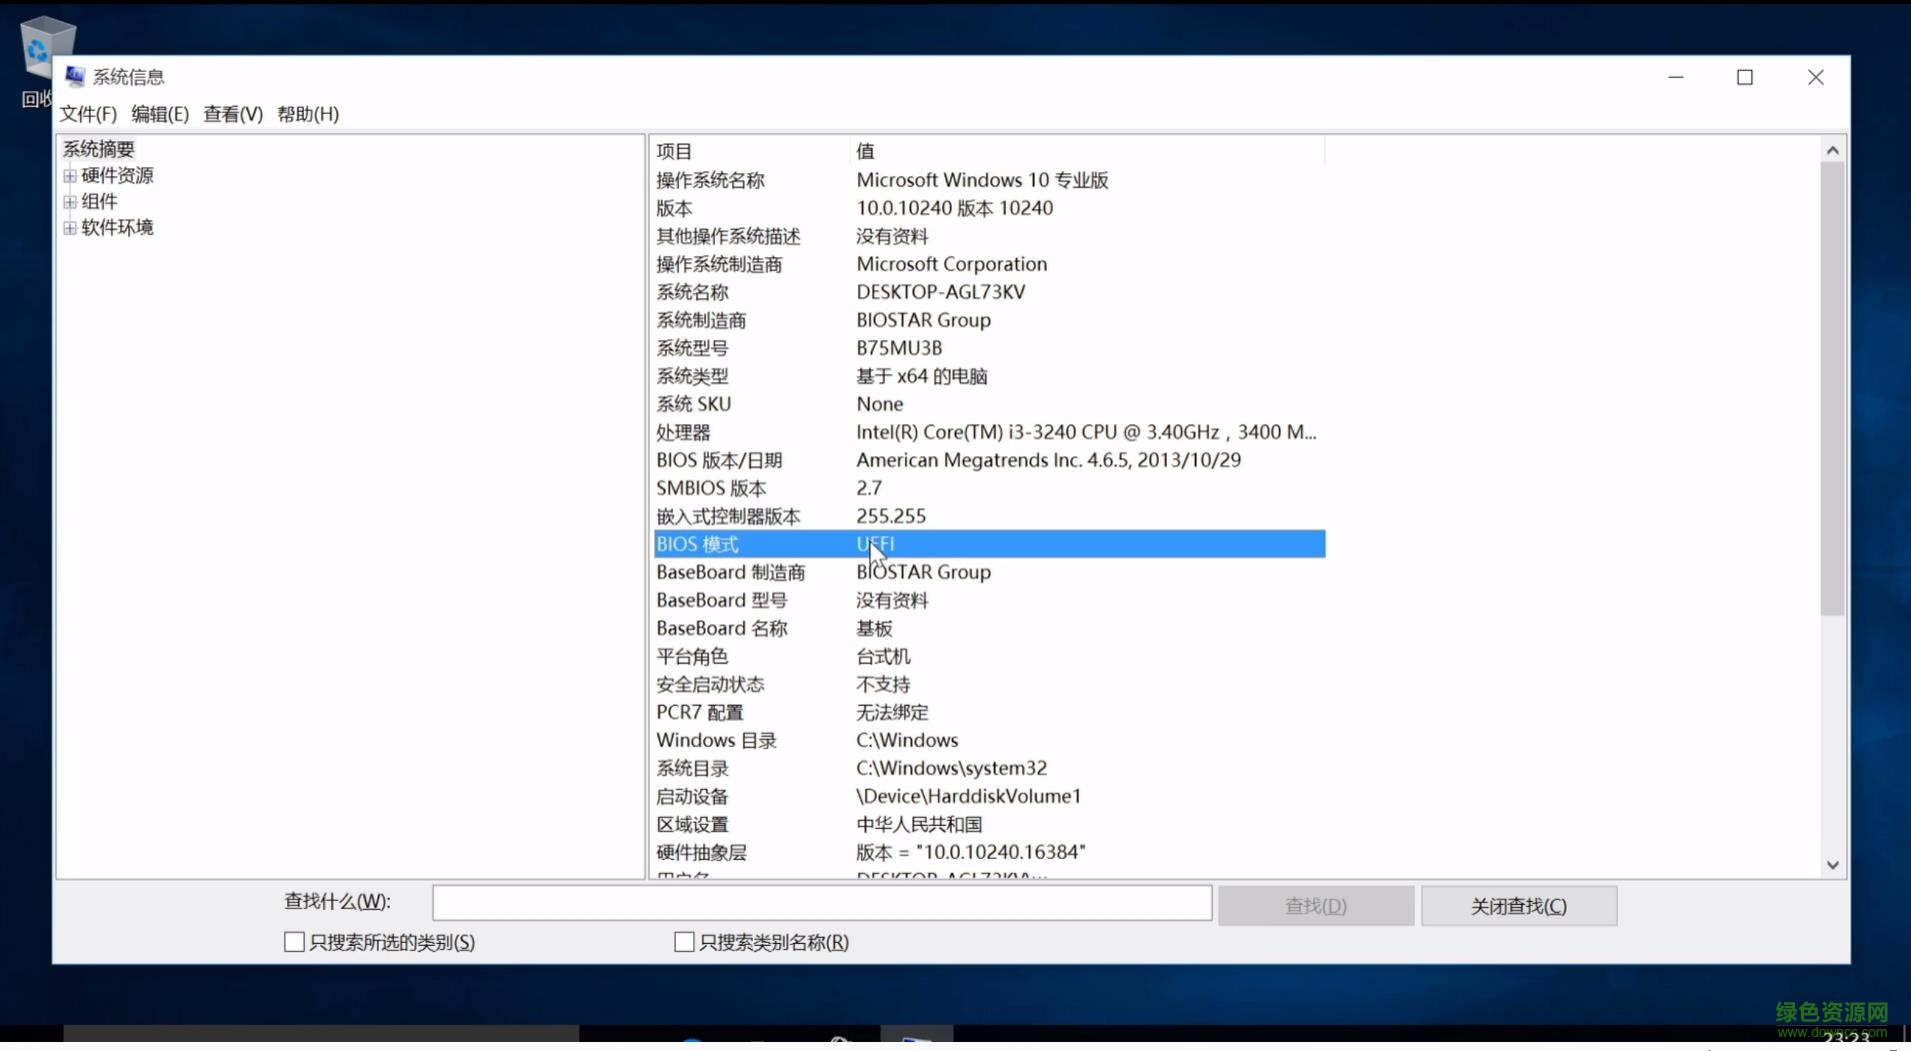The height and width of the screenshot is (1051, 1911).
Task: Enable the 只搜索所选的类别(S) checkbox
Action: pyautogui.click(x=293, y=941)
